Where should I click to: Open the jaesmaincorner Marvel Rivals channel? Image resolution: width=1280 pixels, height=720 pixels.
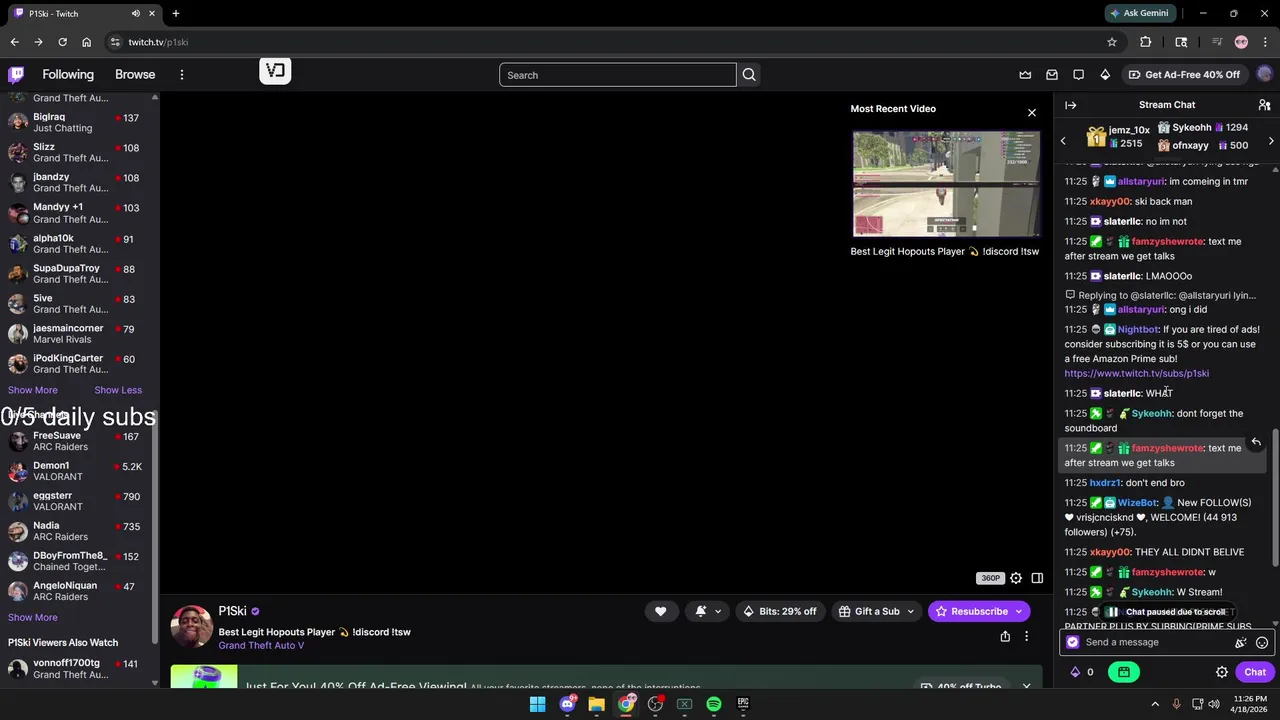click(78, 334)
